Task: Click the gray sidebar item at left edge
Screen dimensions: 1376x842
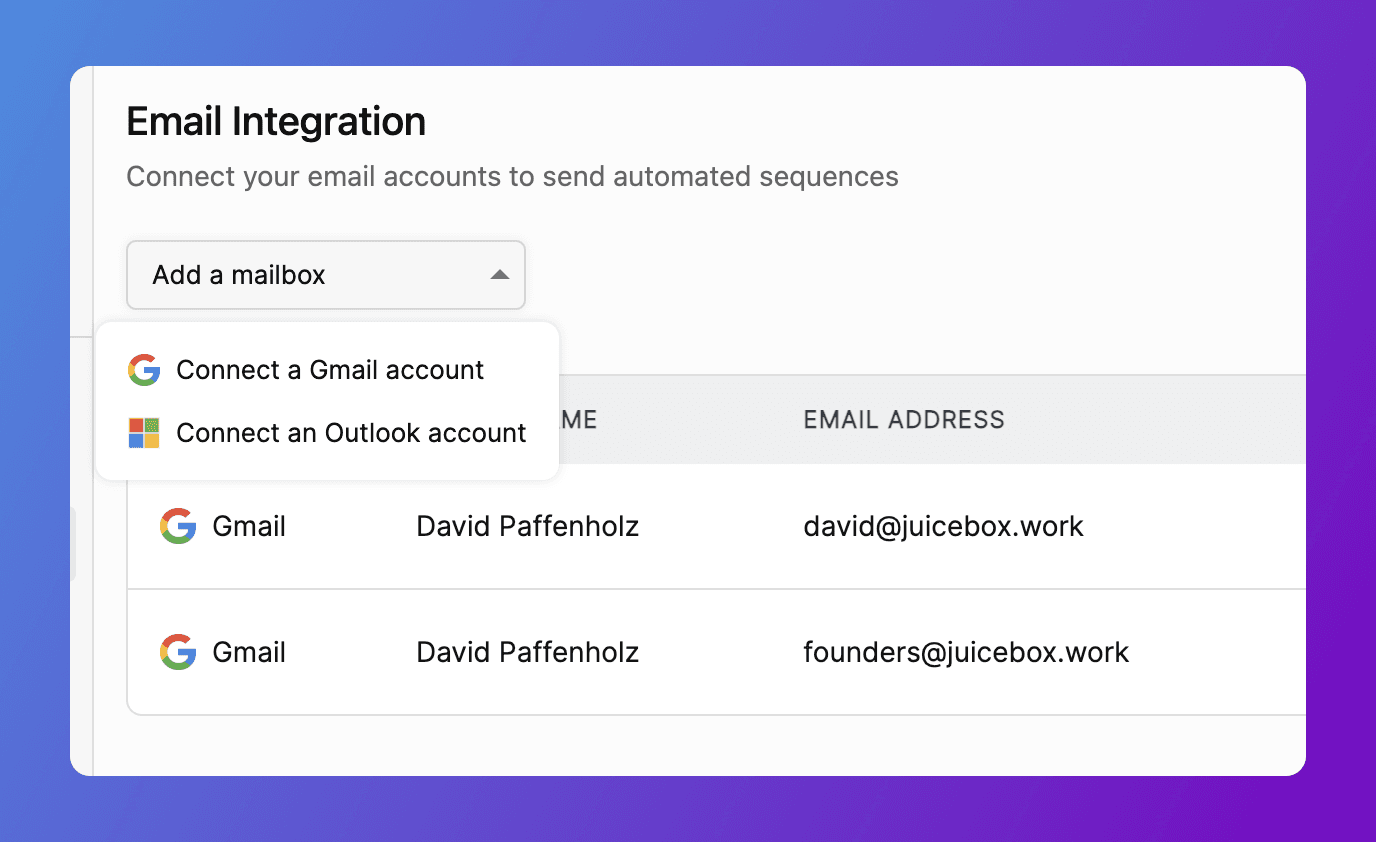Action: [x=73, y=543]
